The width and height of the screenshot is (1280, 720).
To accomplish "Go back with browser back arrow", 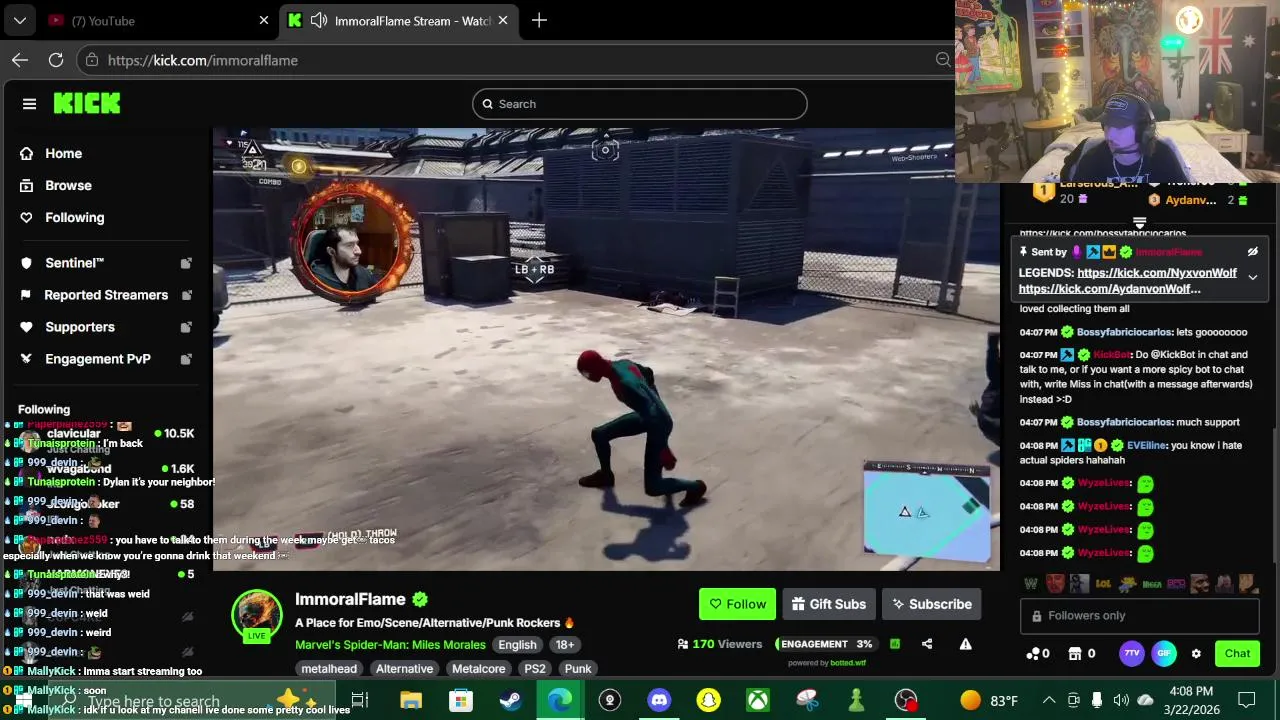I will [x=20, y=60].
